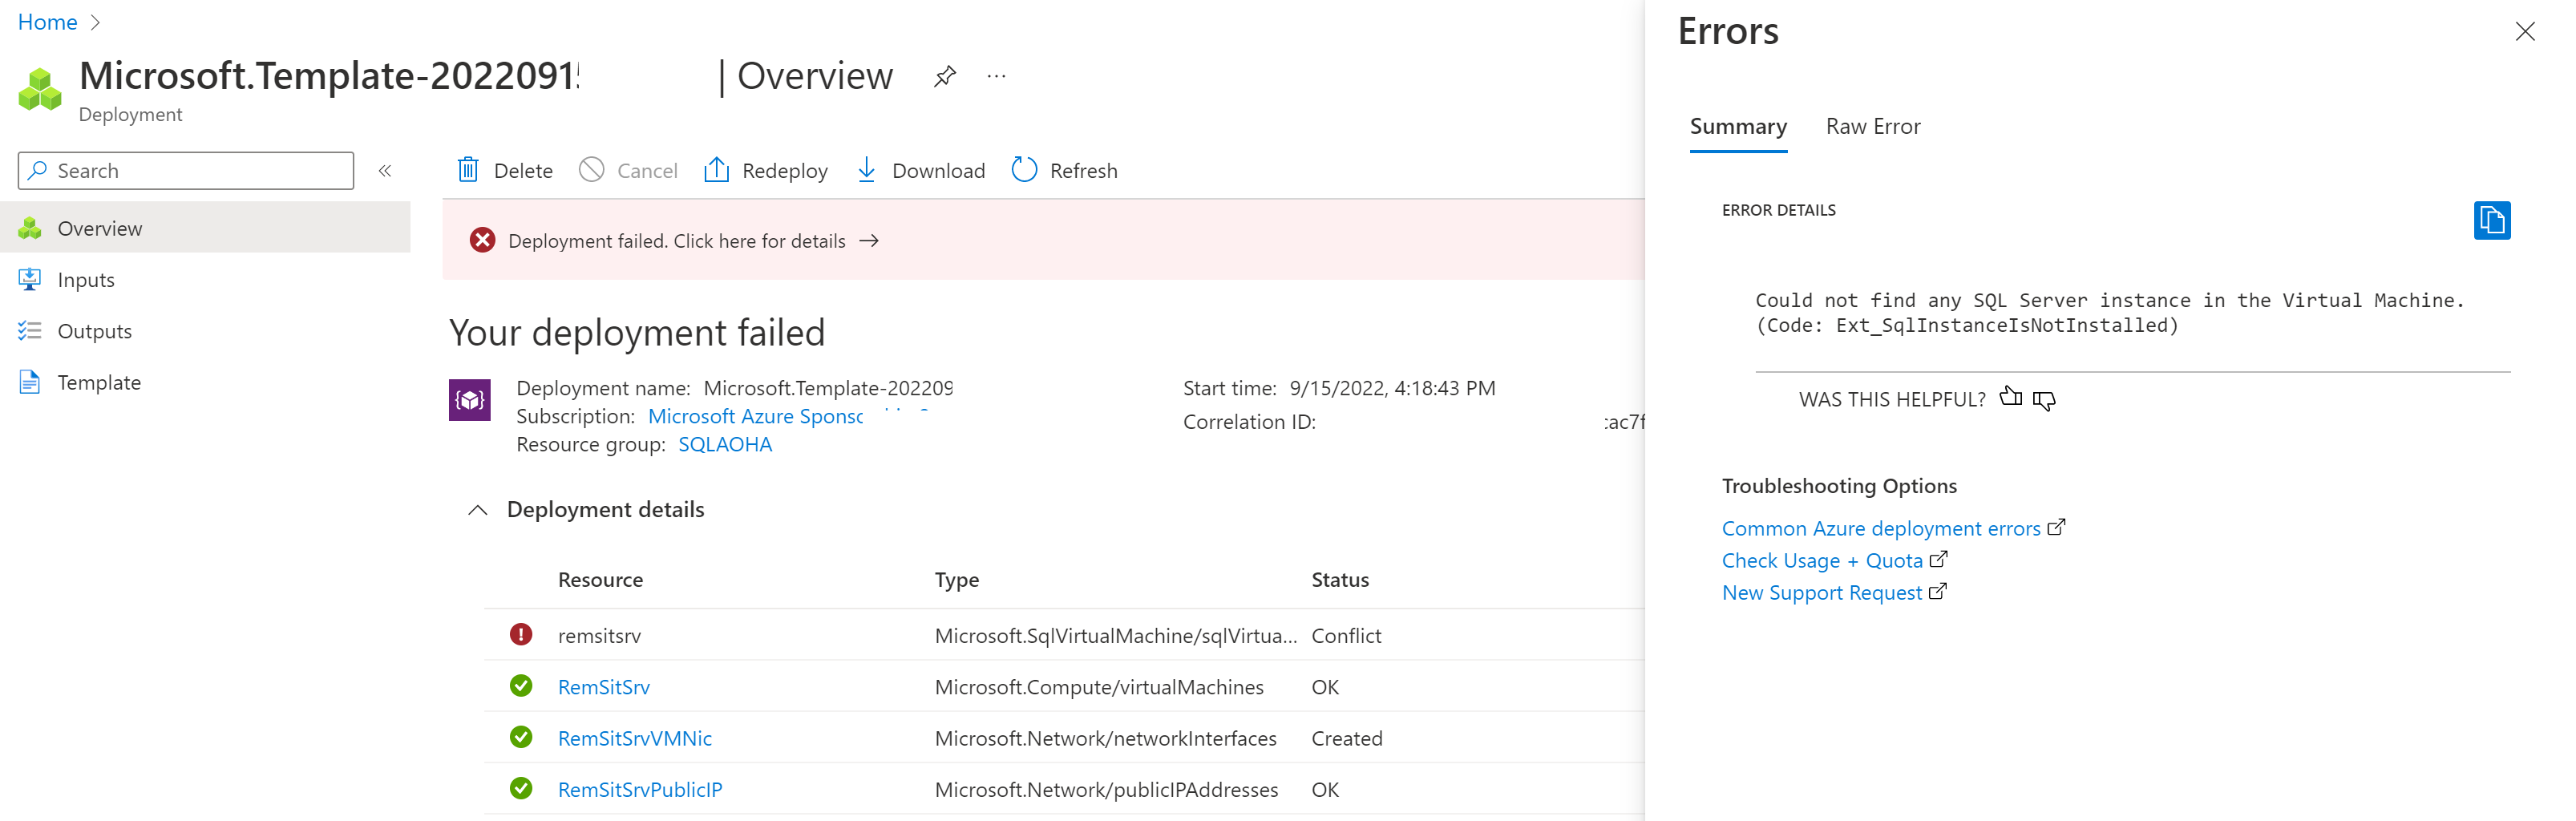Screen dimensions: 2576x821
Task: Open the more options ellipsis menu
Action: point(996,76)
